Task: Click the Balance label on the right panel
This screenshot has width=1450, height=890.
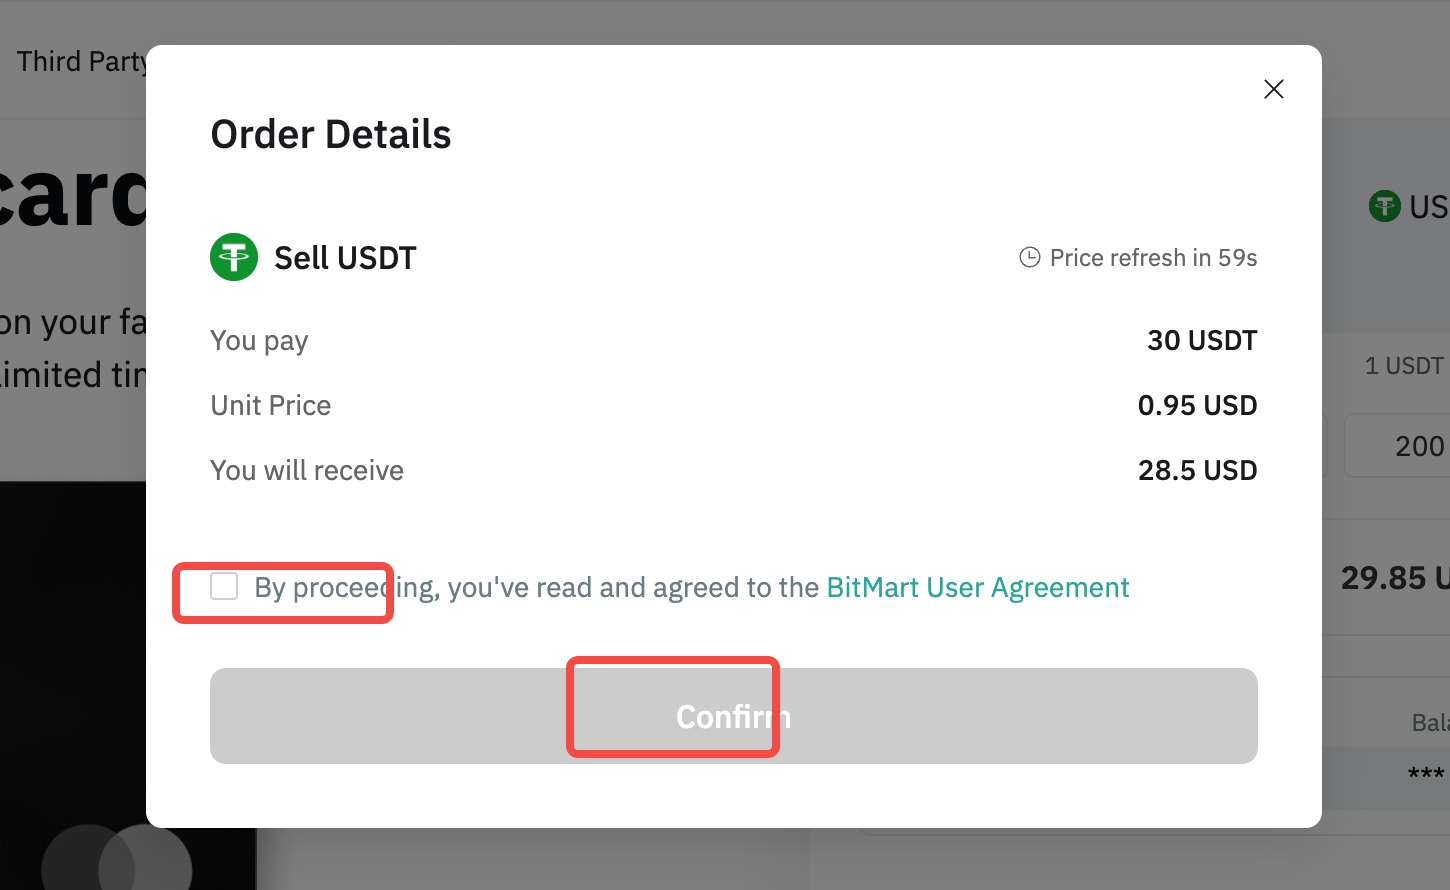Action: pyautogui.click(x=1429, y=722)
